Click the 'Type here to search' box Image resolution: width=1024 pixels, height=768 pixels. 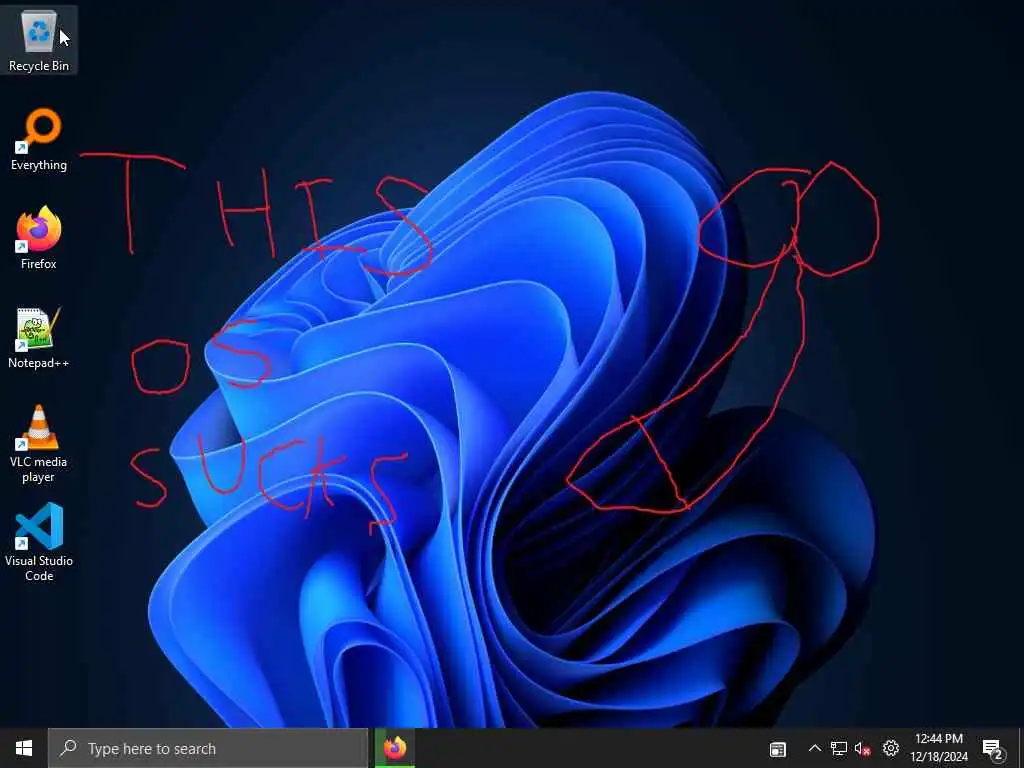click(208, 748)
